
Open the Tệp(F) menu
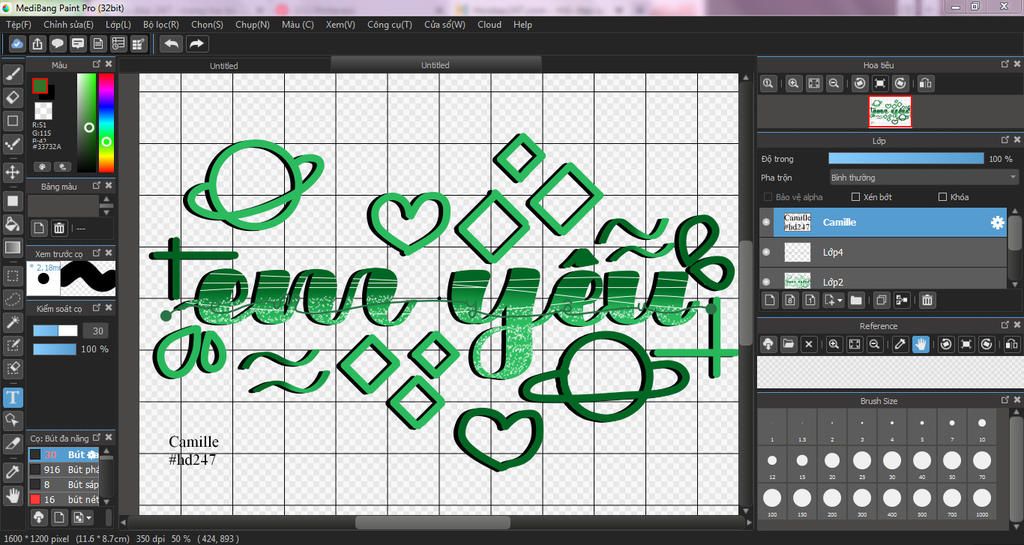coord(18,25)
